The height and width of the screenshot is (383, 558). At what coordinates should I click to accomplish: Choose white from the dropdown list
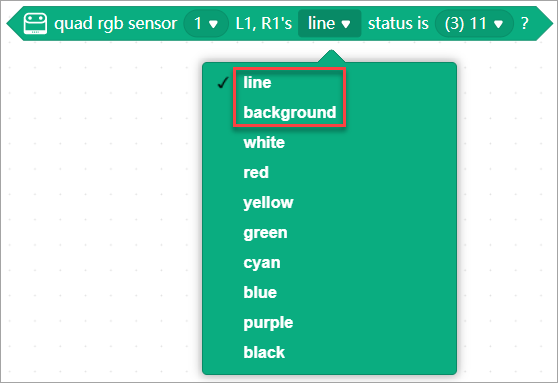pyautogui.click(x=264, y=143)
